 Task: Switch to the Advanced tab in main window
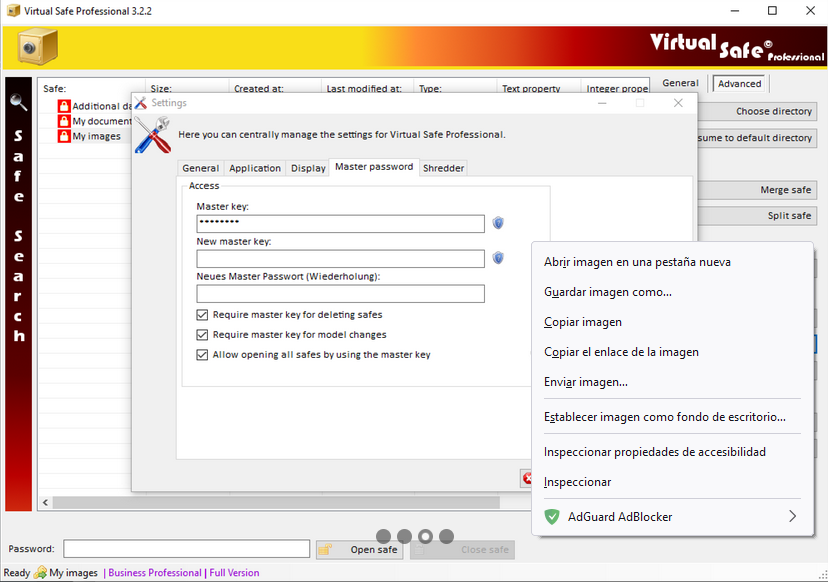pyautogui.click(x=740, y=83)
